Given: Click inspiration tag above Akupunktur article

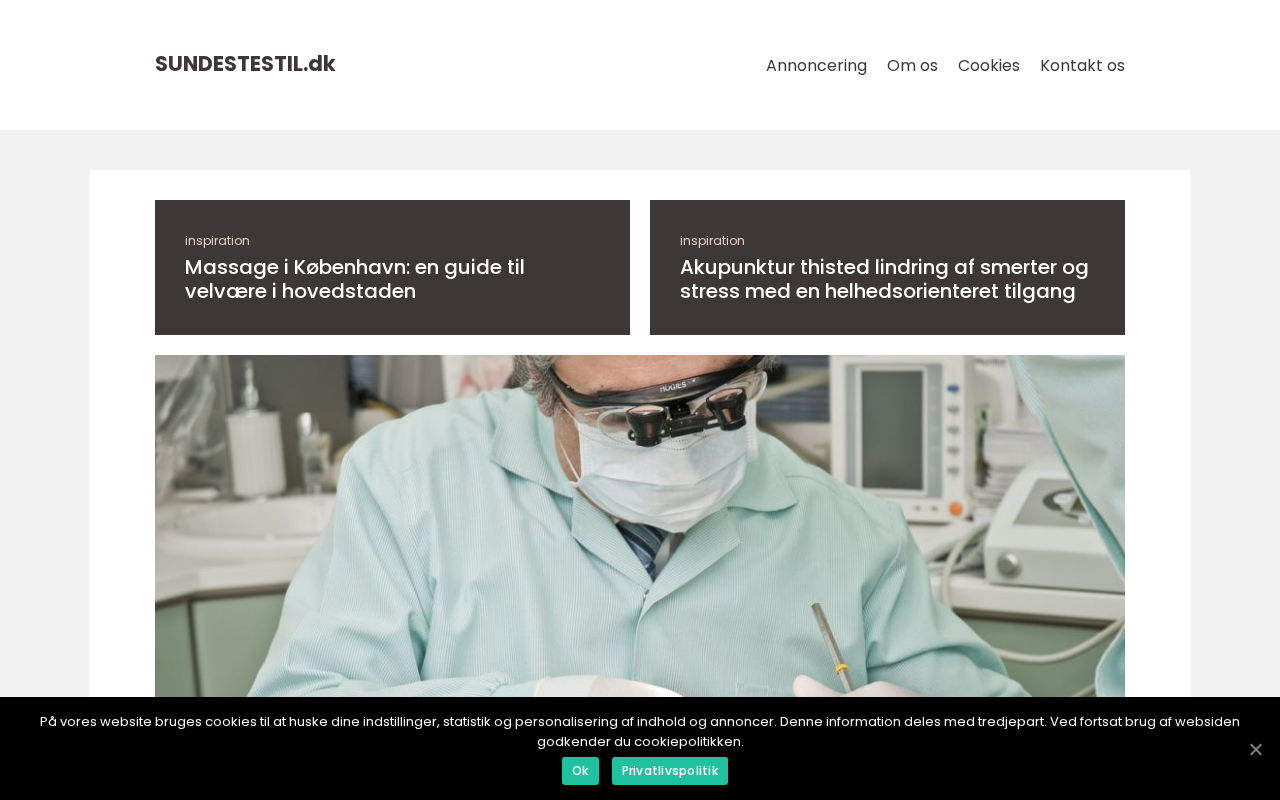Looking at the screenshot, I should (712, 241).
